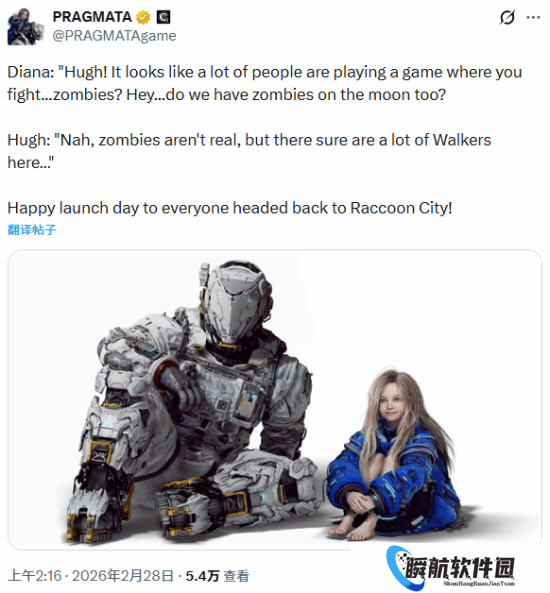Screen dimensions: 550x593
Task: Open the three-dot more options menu
Action: pyautogui.click(x=533, y=17)
